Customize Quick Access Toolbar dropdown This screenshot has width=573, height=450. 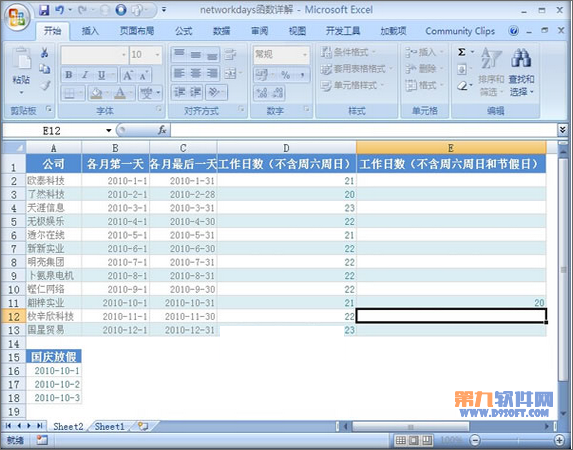pyautogui.click(x=164, y=10)
